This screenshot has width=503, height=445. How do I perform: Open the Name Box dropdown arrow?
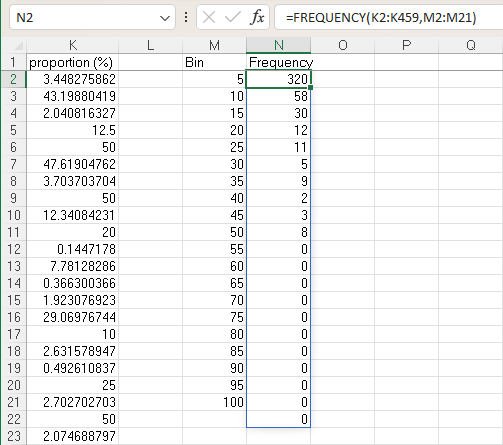point(165,18)
